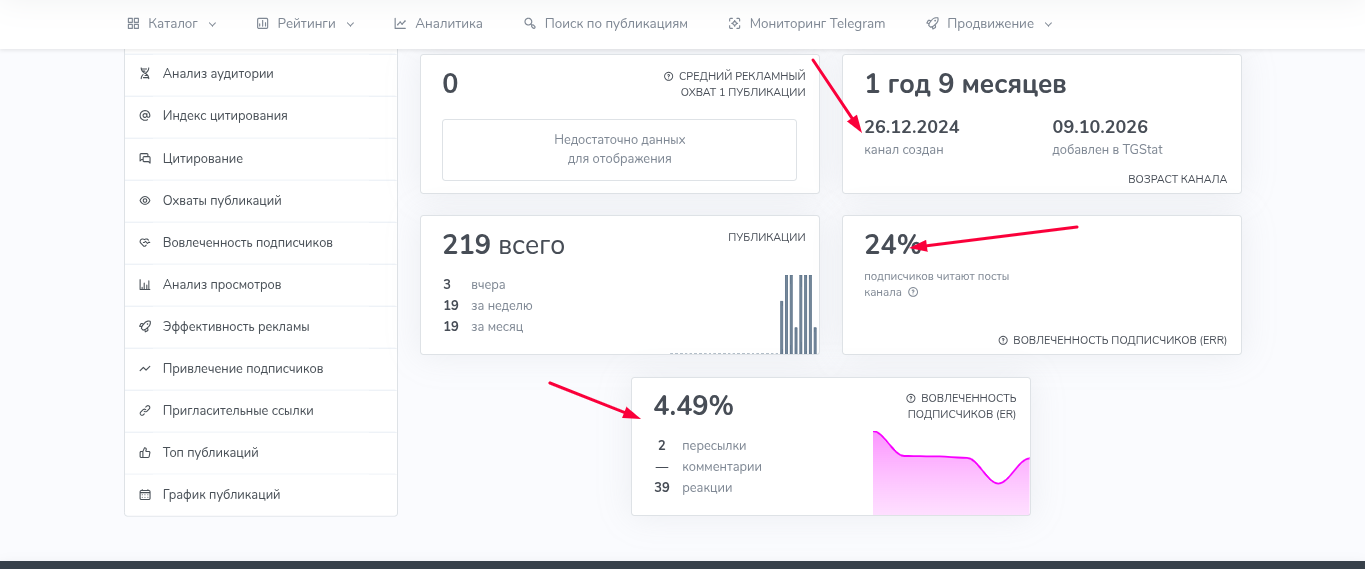The height and width of the screenshot is (569, 1365).
Task: Open the Цитирование sidebar item
Action: tap(261, 158)
